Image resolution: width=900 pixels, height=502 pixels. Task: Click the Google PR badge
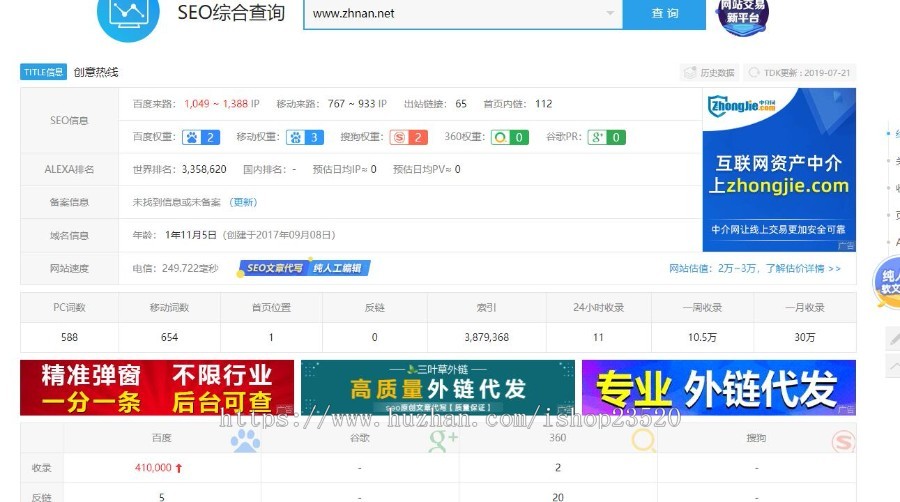pyautogui.click(x=607, y=138)
